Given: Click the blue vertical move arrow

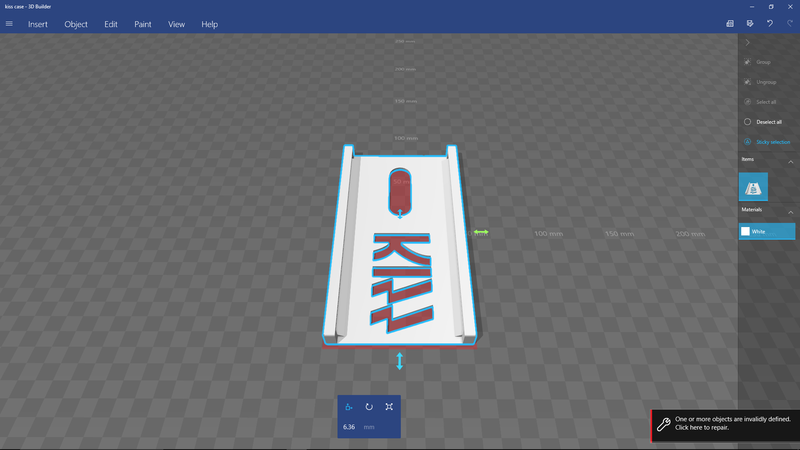Looking at the screenshot, I should (x=400, y=361).
